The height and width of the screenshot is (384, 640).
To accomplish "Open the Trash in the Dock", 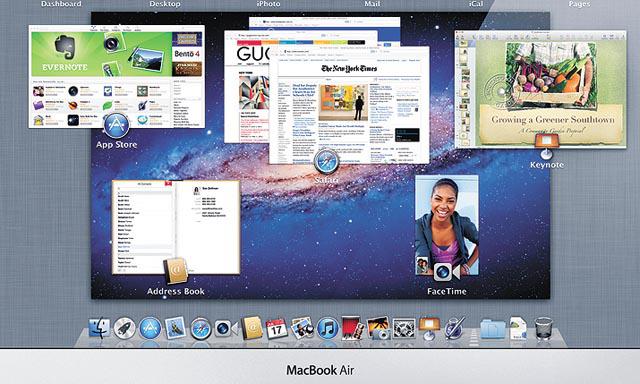I will point(544,328).
